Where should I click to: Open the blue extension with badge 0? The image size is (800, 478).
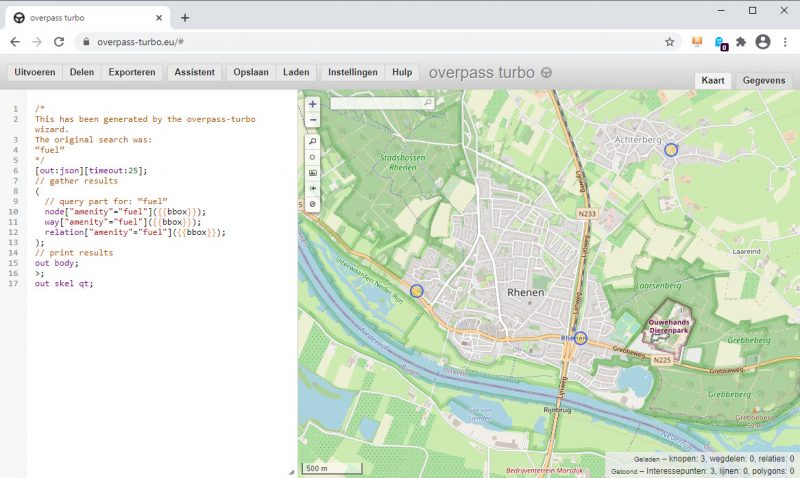pyautogui.click(x=720, y=43)
